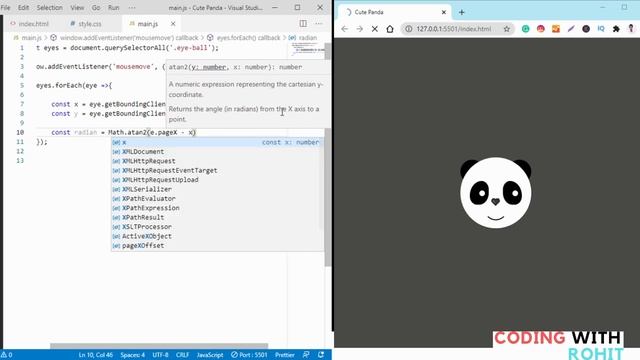Choose the x suggestion in autocomplete

click(x=217, y=142)
